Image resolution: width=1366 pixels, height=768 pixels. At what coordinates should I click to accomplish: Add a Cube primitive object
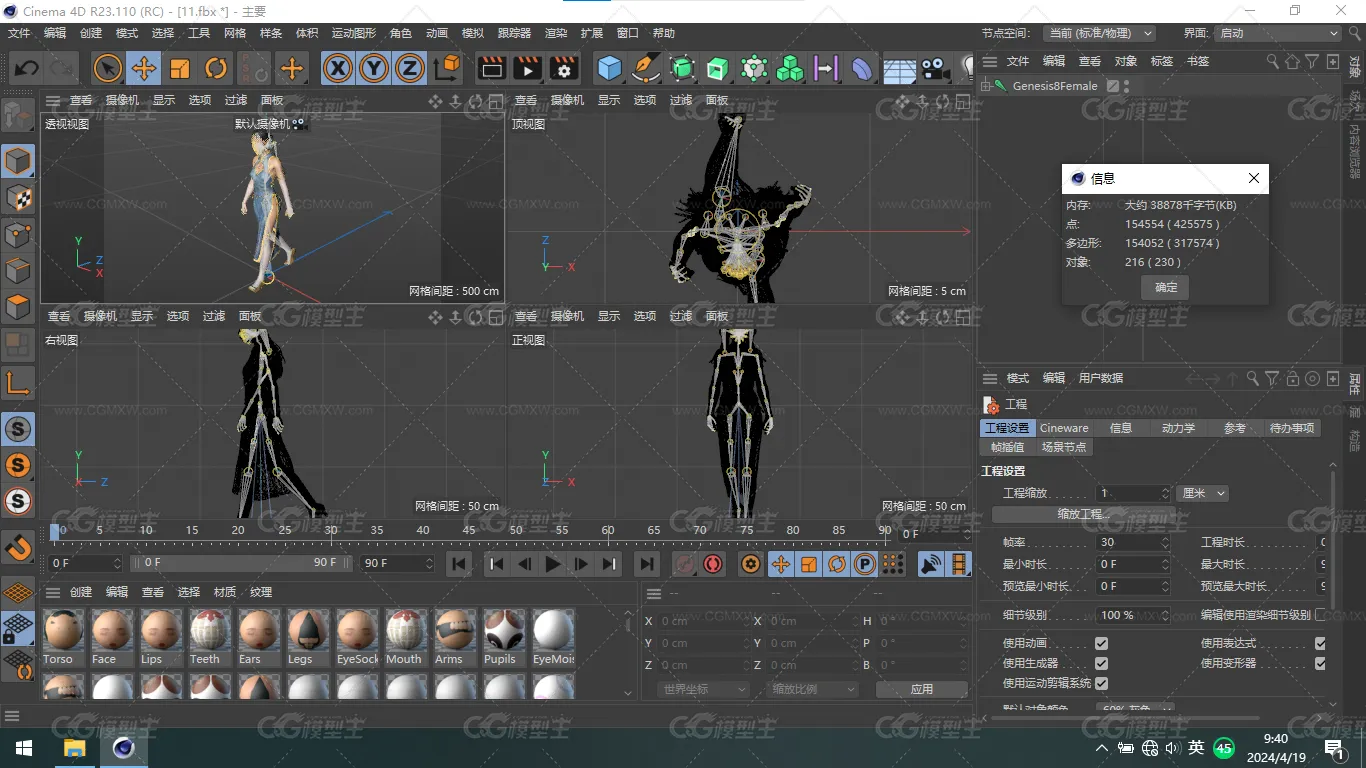pos(609,68)
